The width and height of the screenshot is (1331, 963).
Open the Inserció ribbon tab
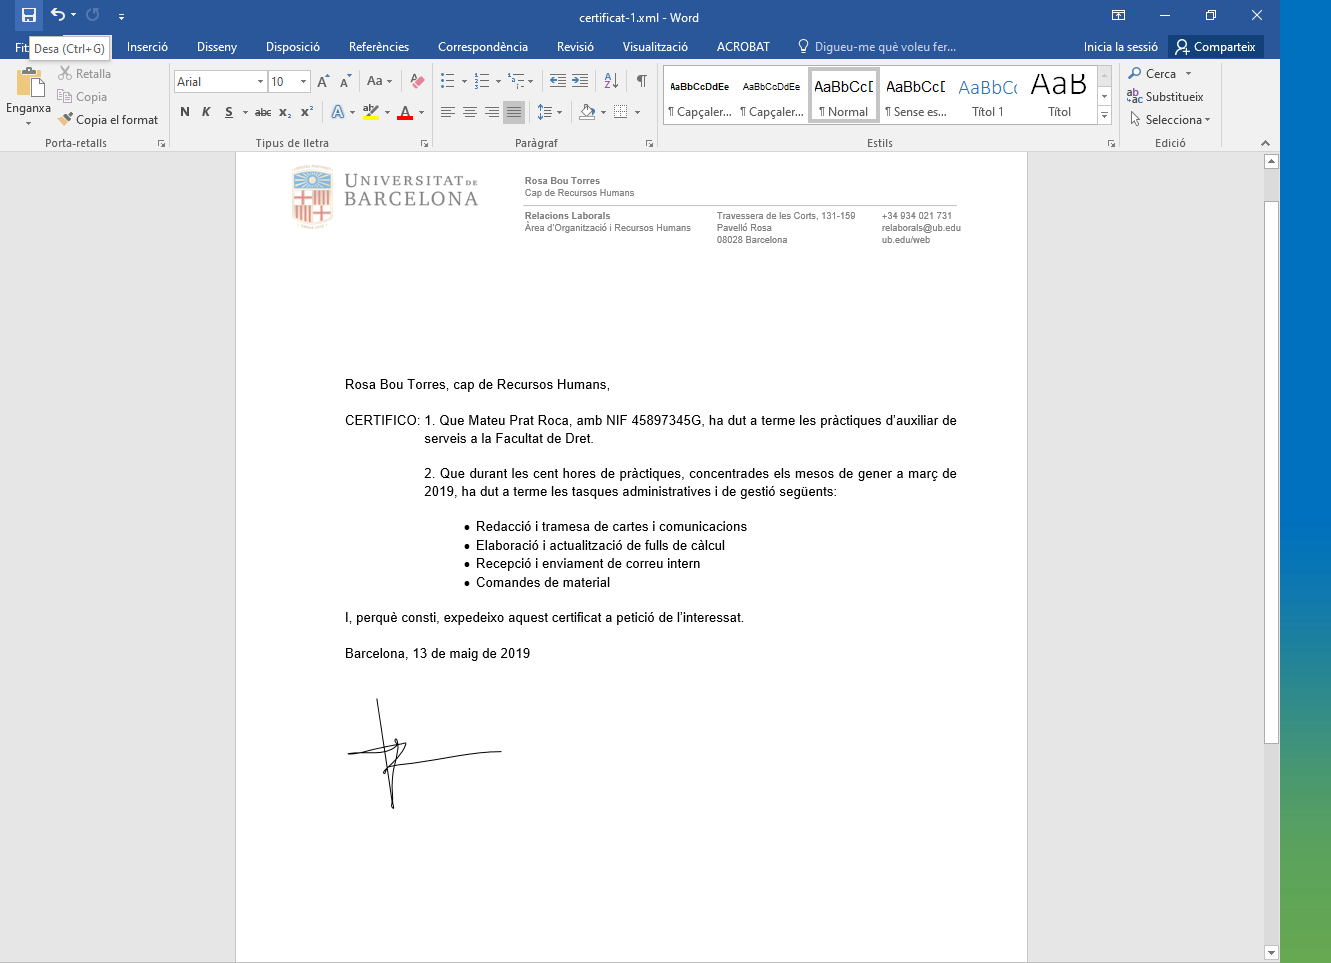pyautogui.click(x=147, y=47)
